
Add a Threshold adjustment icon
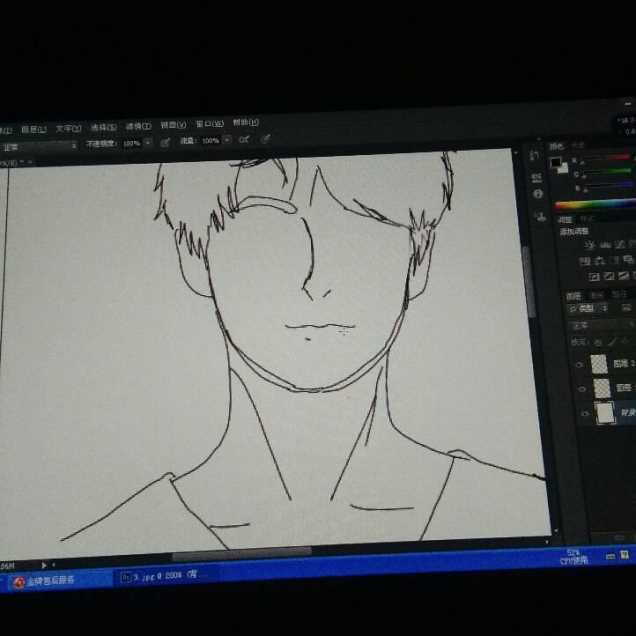click(x=623, y=275)
